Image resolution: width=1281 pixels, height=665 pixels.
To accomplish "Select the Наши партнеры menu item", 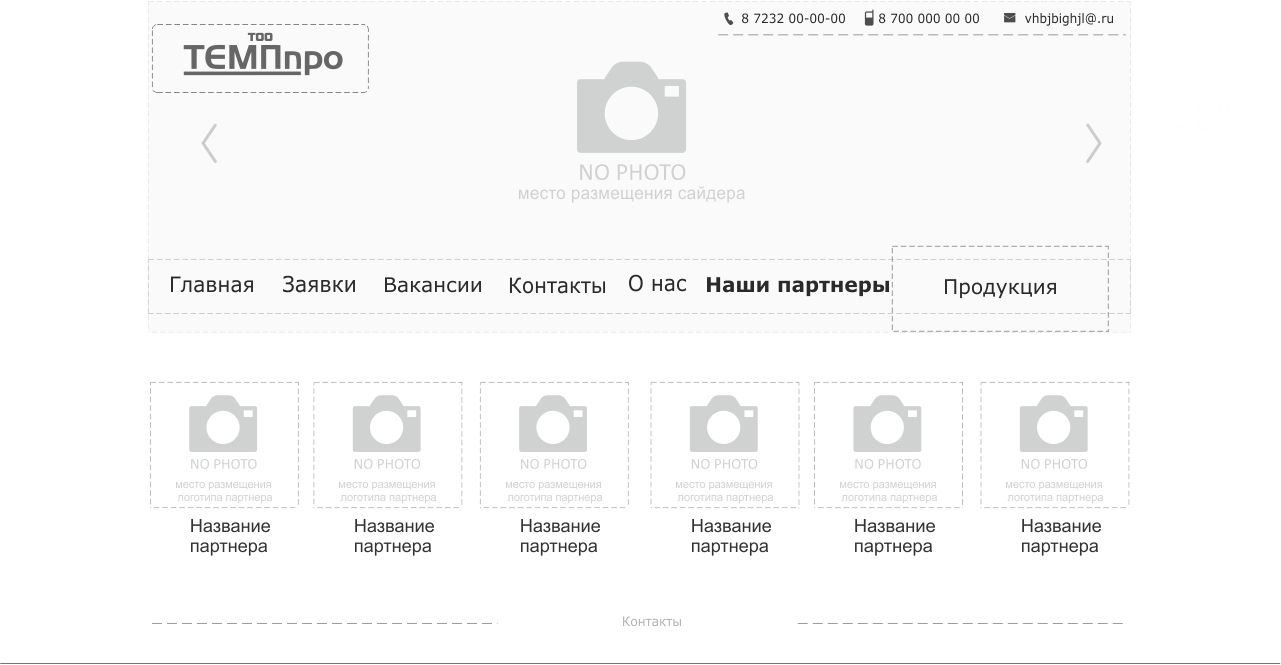I will click(x=797, y=285).
